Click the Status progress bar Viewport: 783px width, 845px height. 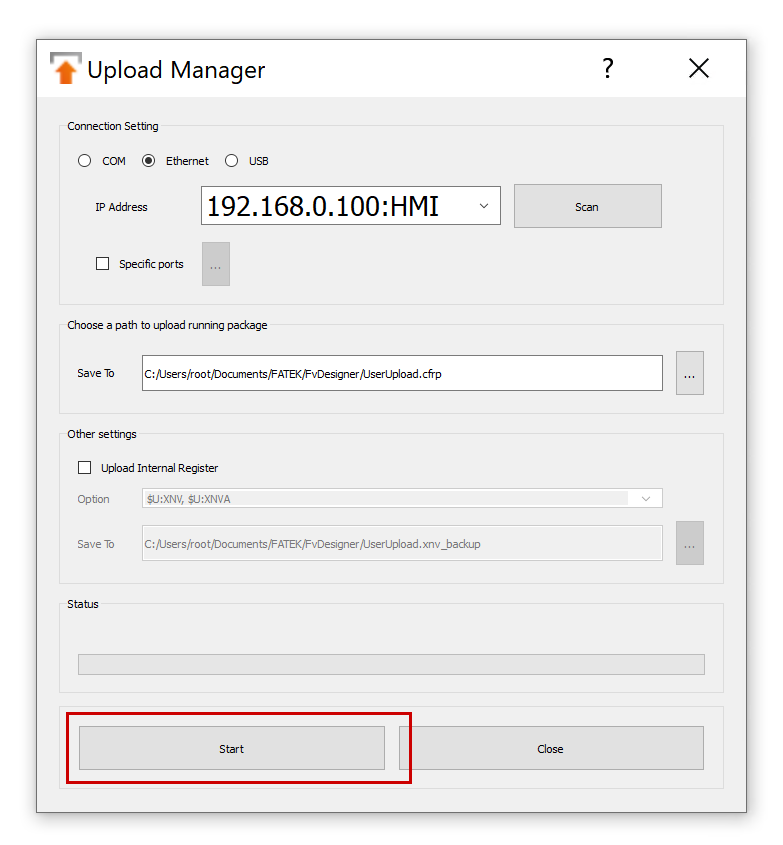tap(391, 664)
